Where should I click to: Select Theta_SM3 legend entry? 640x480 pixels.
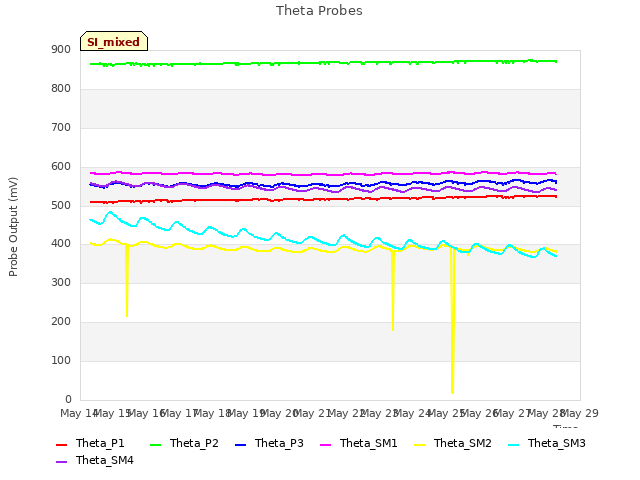click(547, 443)
